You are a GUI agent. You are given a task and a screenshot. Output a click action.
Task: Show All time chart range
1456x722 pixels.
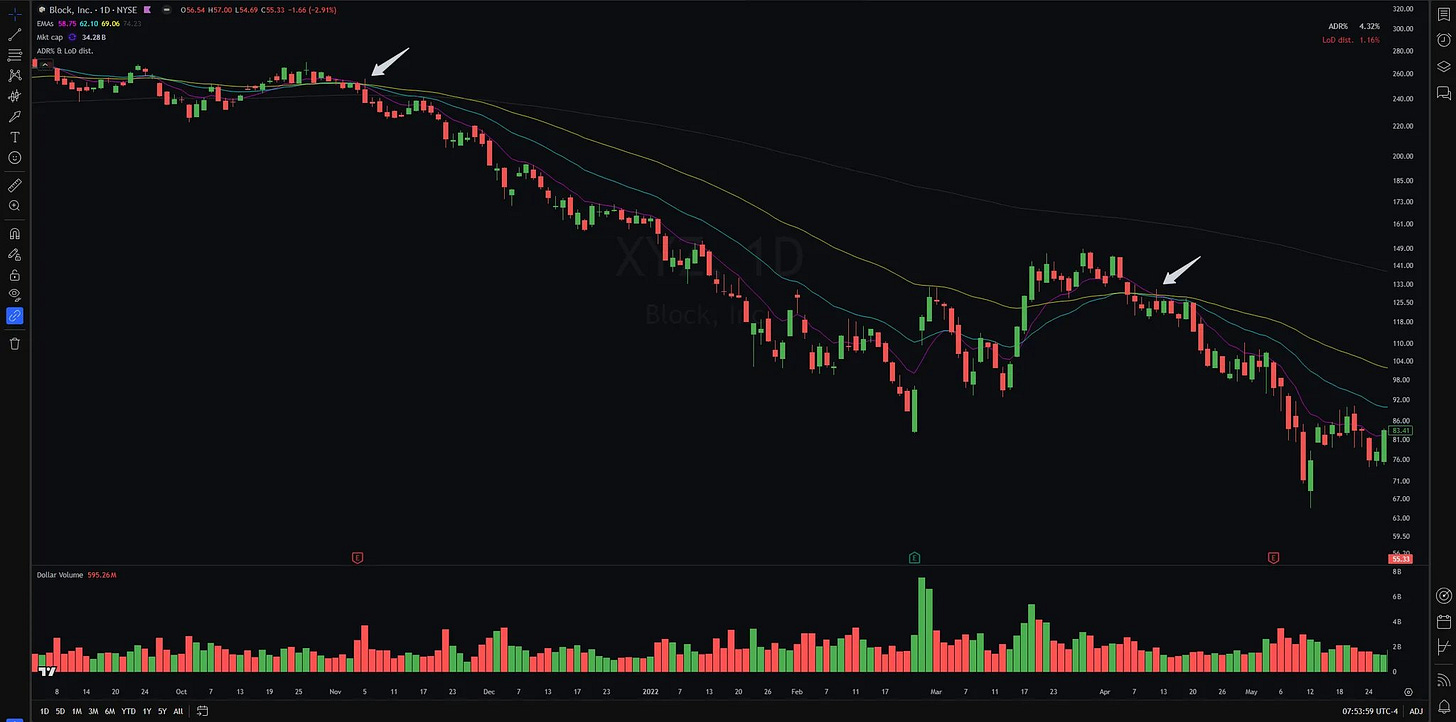tap(178, 711)
